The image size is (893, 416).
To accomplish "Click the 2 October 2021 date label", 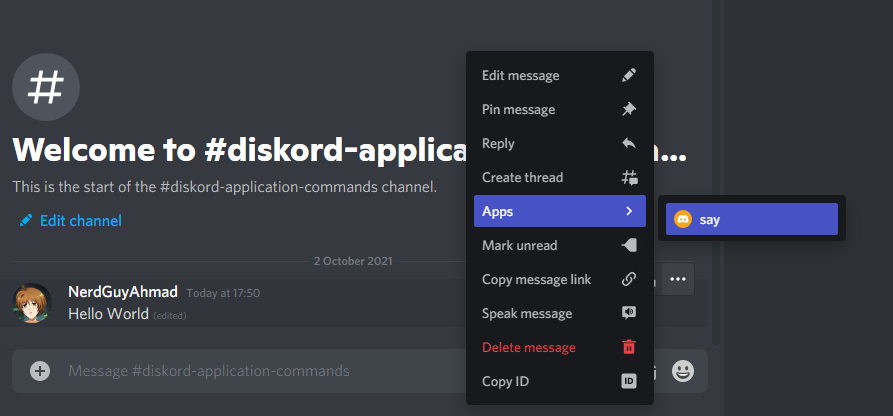I will click(353, 262).
